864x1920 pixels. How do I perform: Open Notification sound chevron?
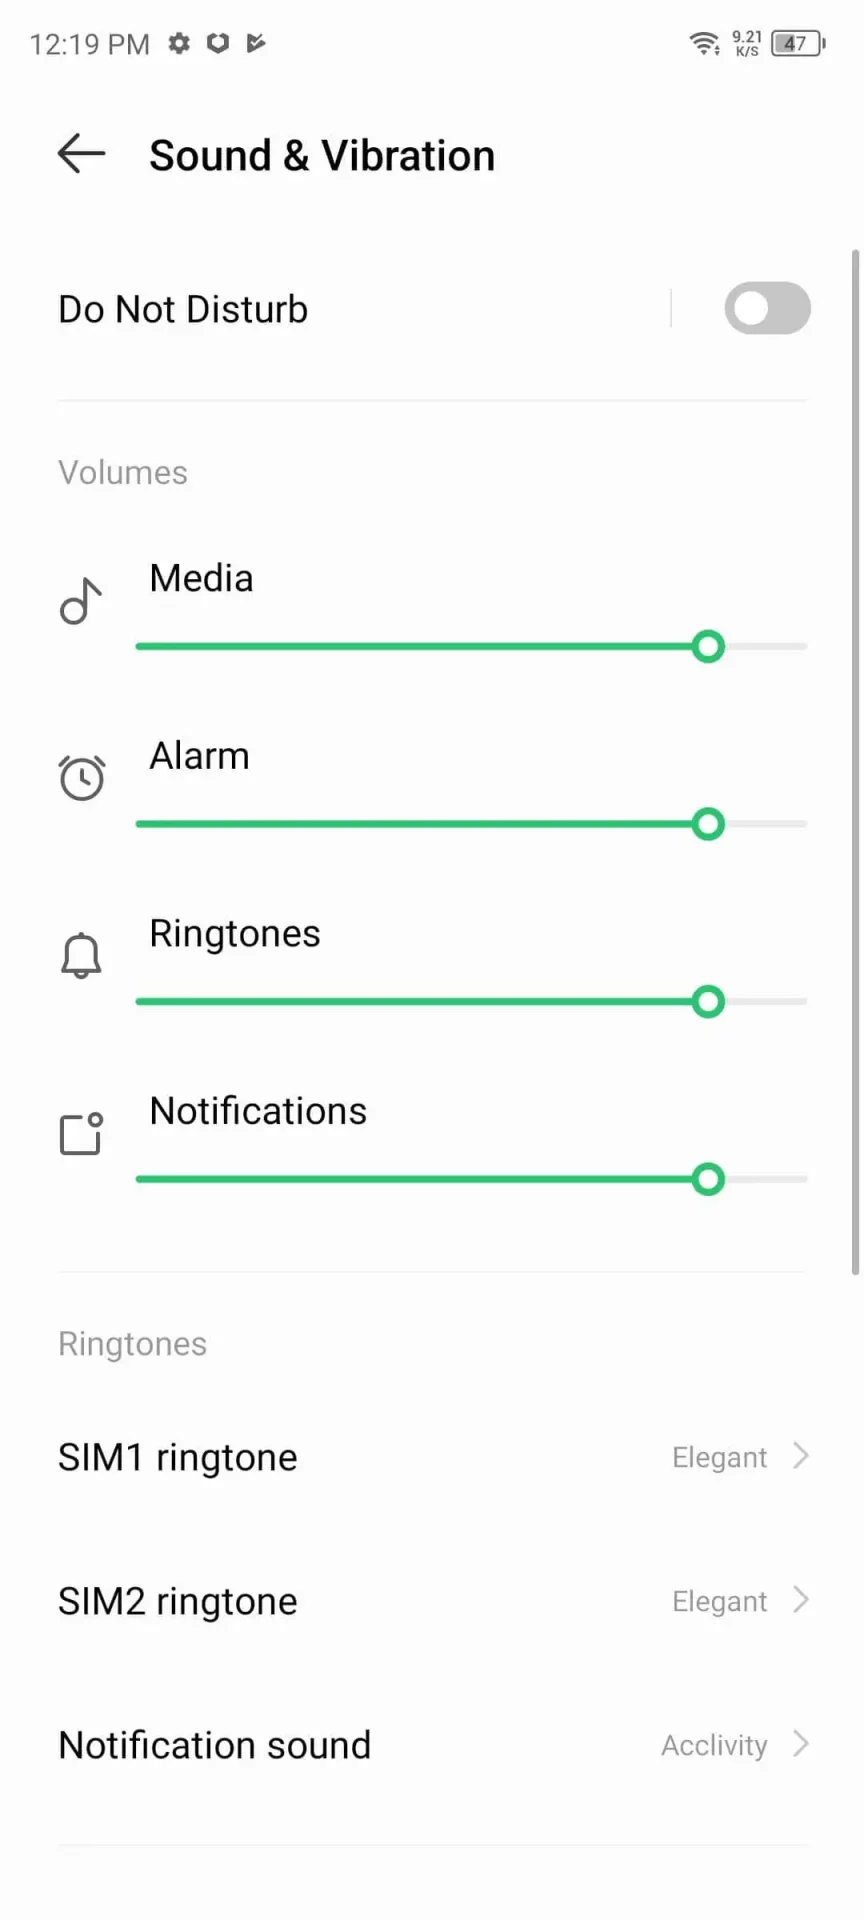pyautogui.click(x=800, y=1744)
